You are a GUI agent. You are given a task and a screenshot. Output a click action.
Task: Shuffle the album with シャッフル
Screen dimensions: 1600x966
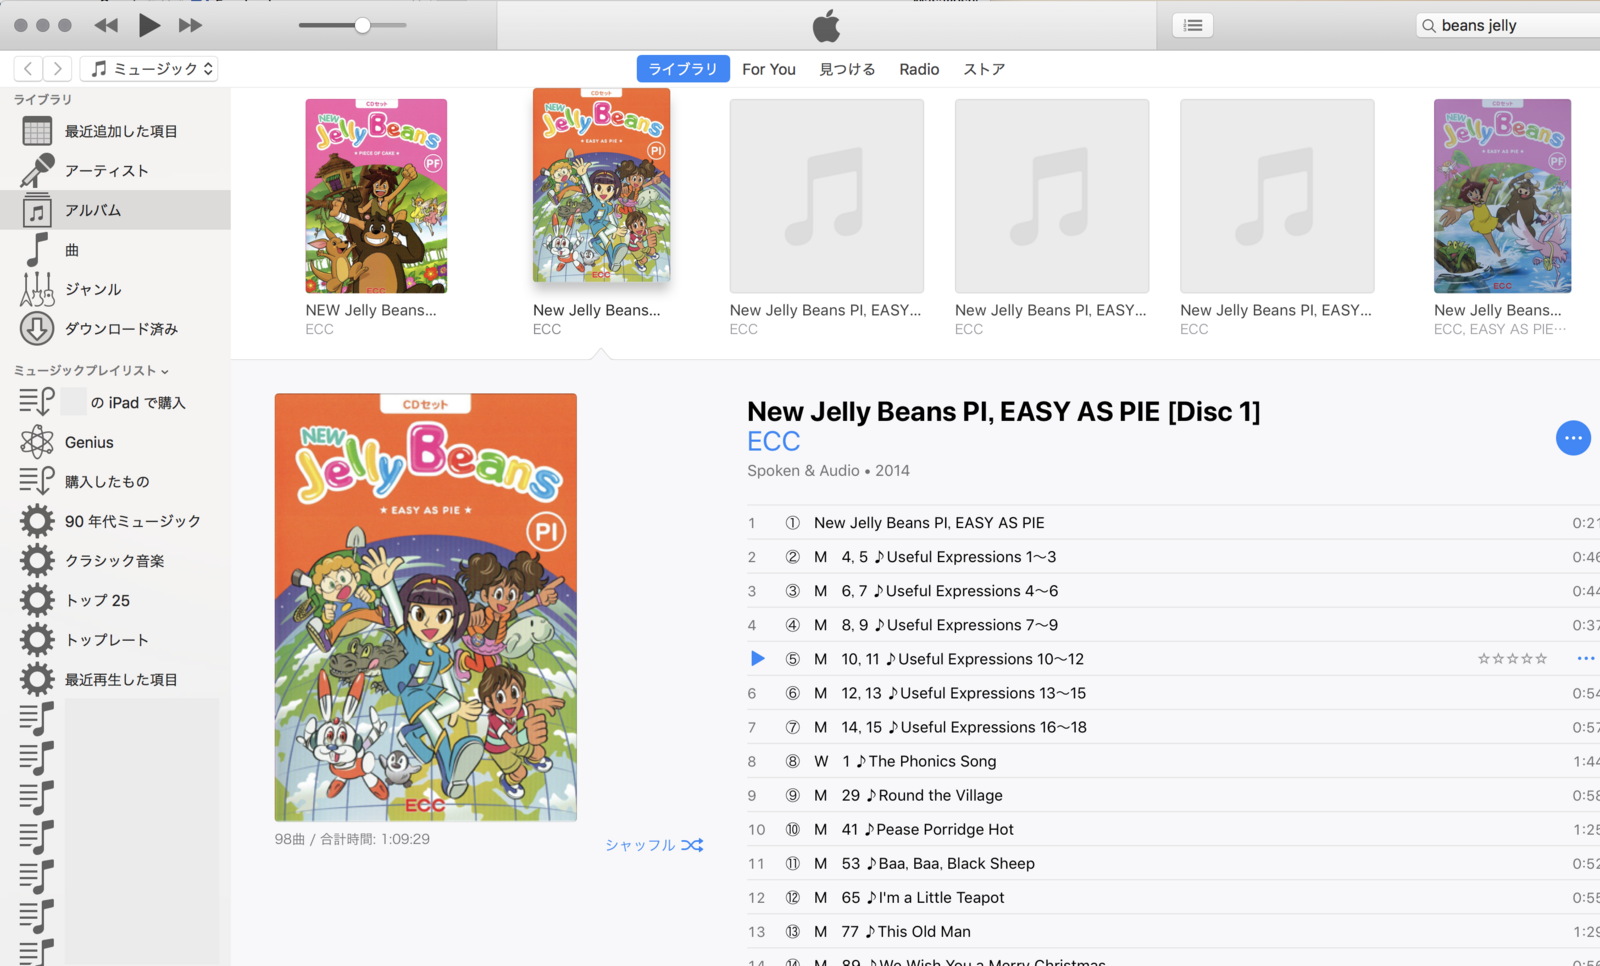coord(654,845)
